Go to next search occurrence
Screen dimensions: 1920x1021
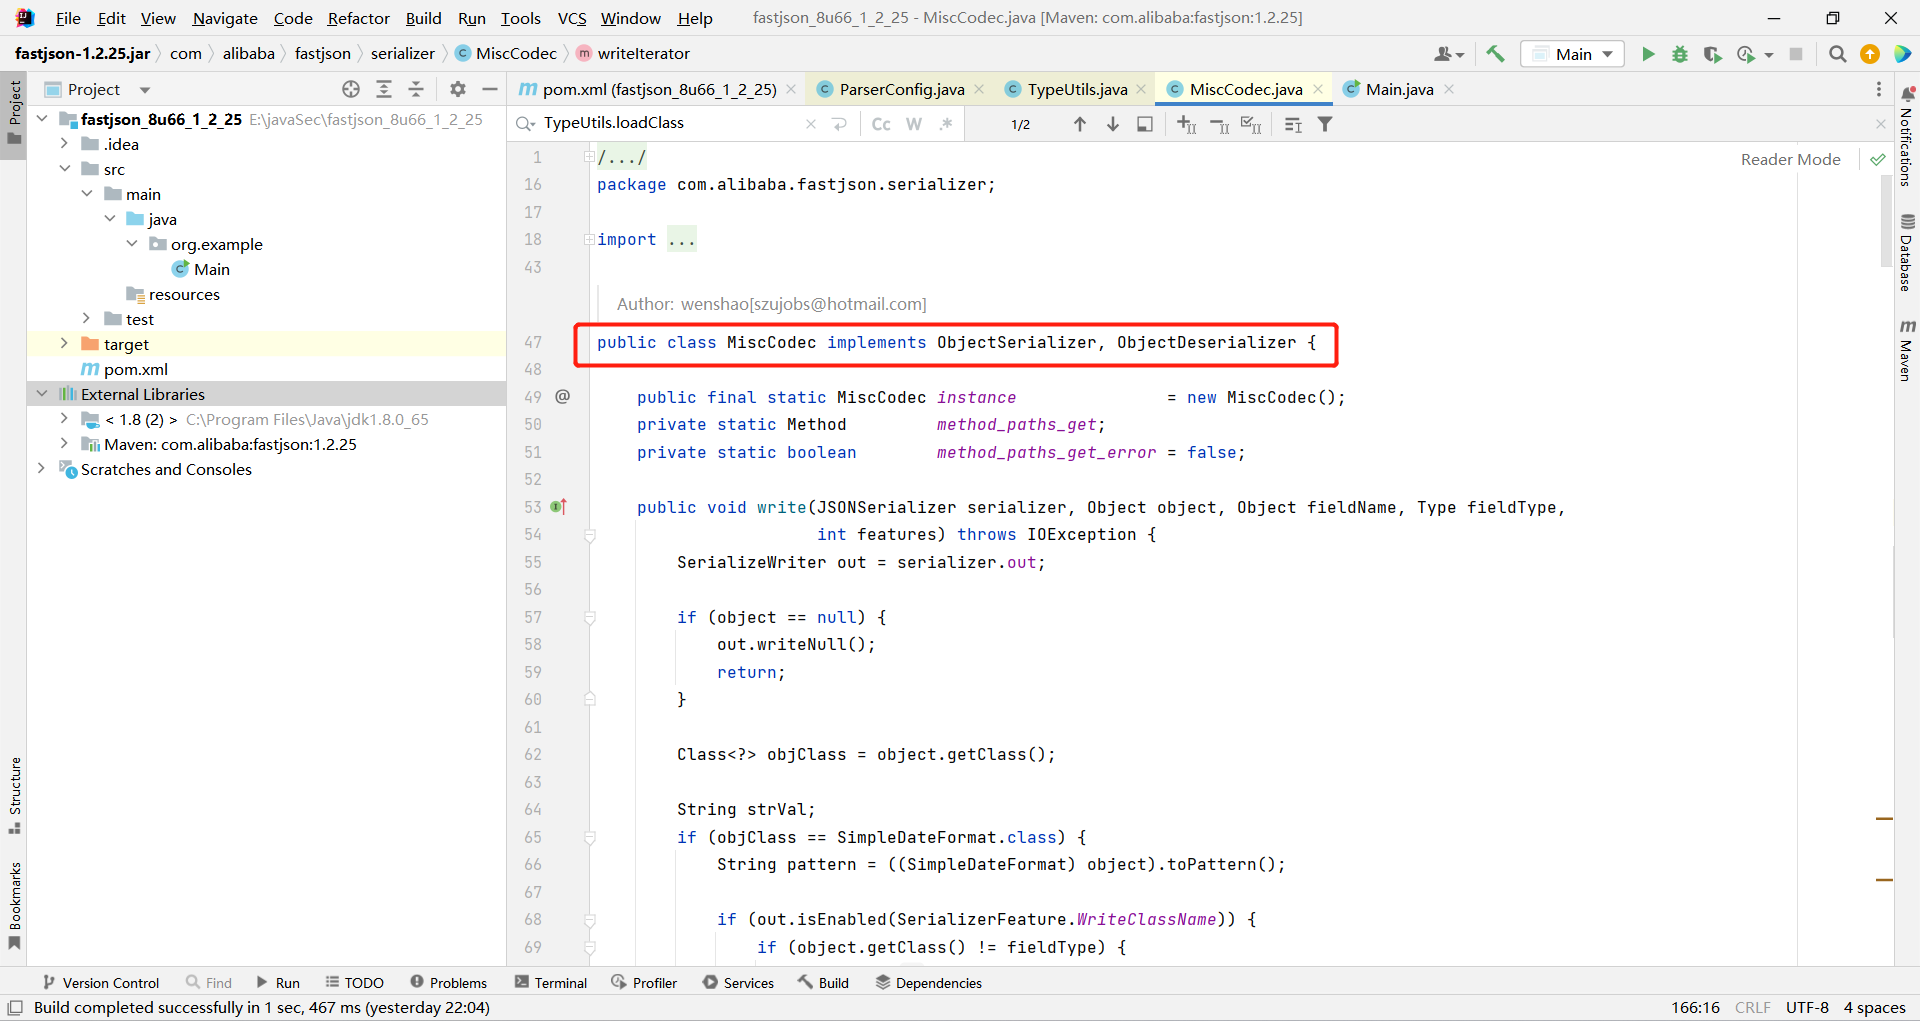(1112, 124)
